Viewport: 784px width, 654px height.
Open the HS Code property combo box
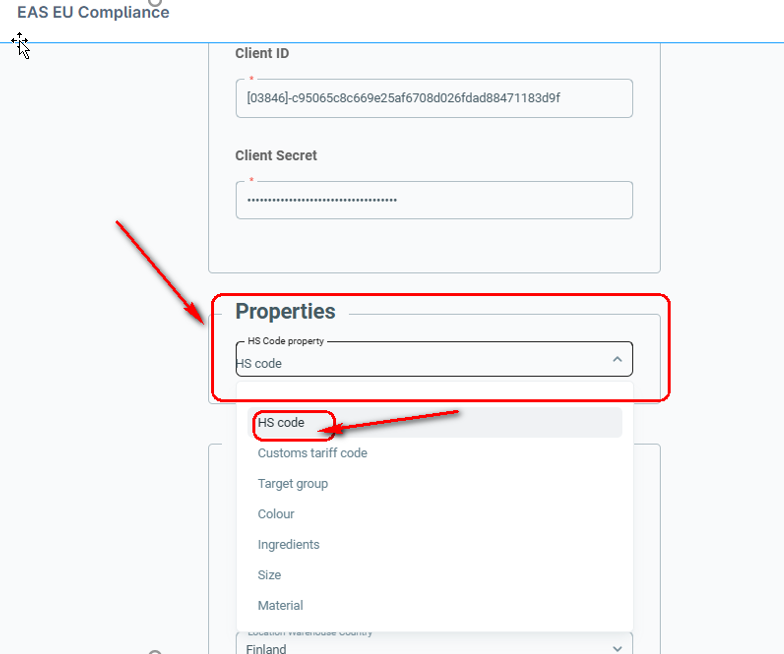point(420,362)
